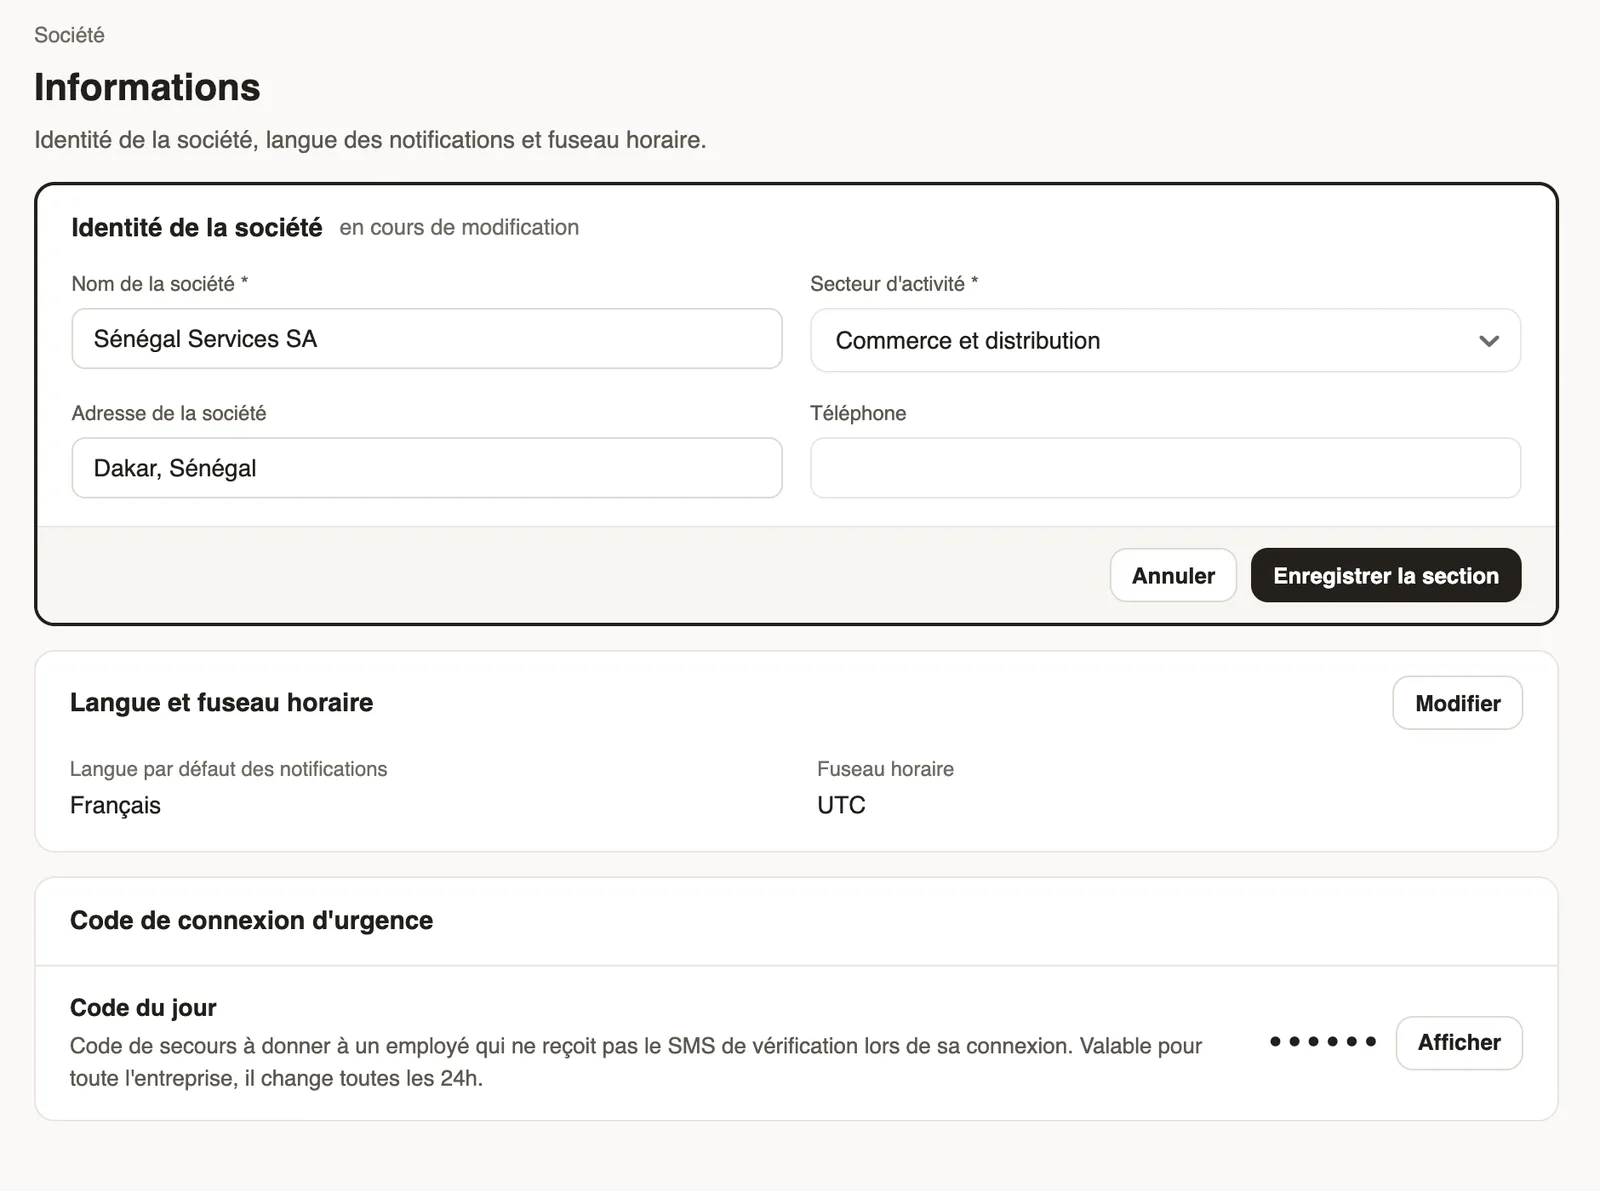Viewport: 1600px width, 1191px height.
Task: Click the Informations page heading
Action: point(147,87)
